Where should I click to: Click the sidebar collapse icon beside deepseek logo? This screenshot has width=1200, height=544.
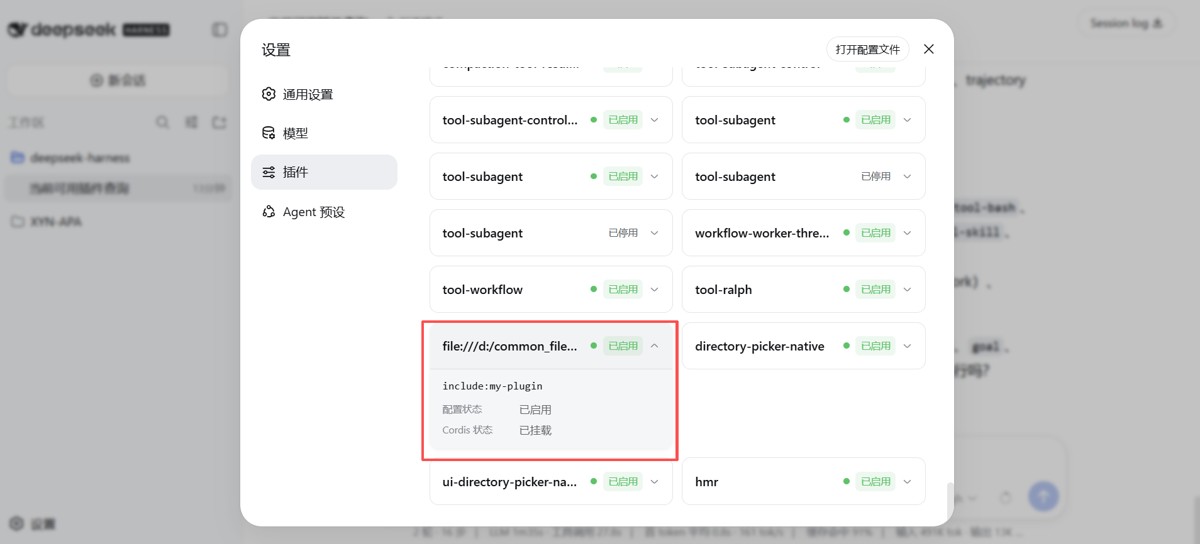click(220, 30)
